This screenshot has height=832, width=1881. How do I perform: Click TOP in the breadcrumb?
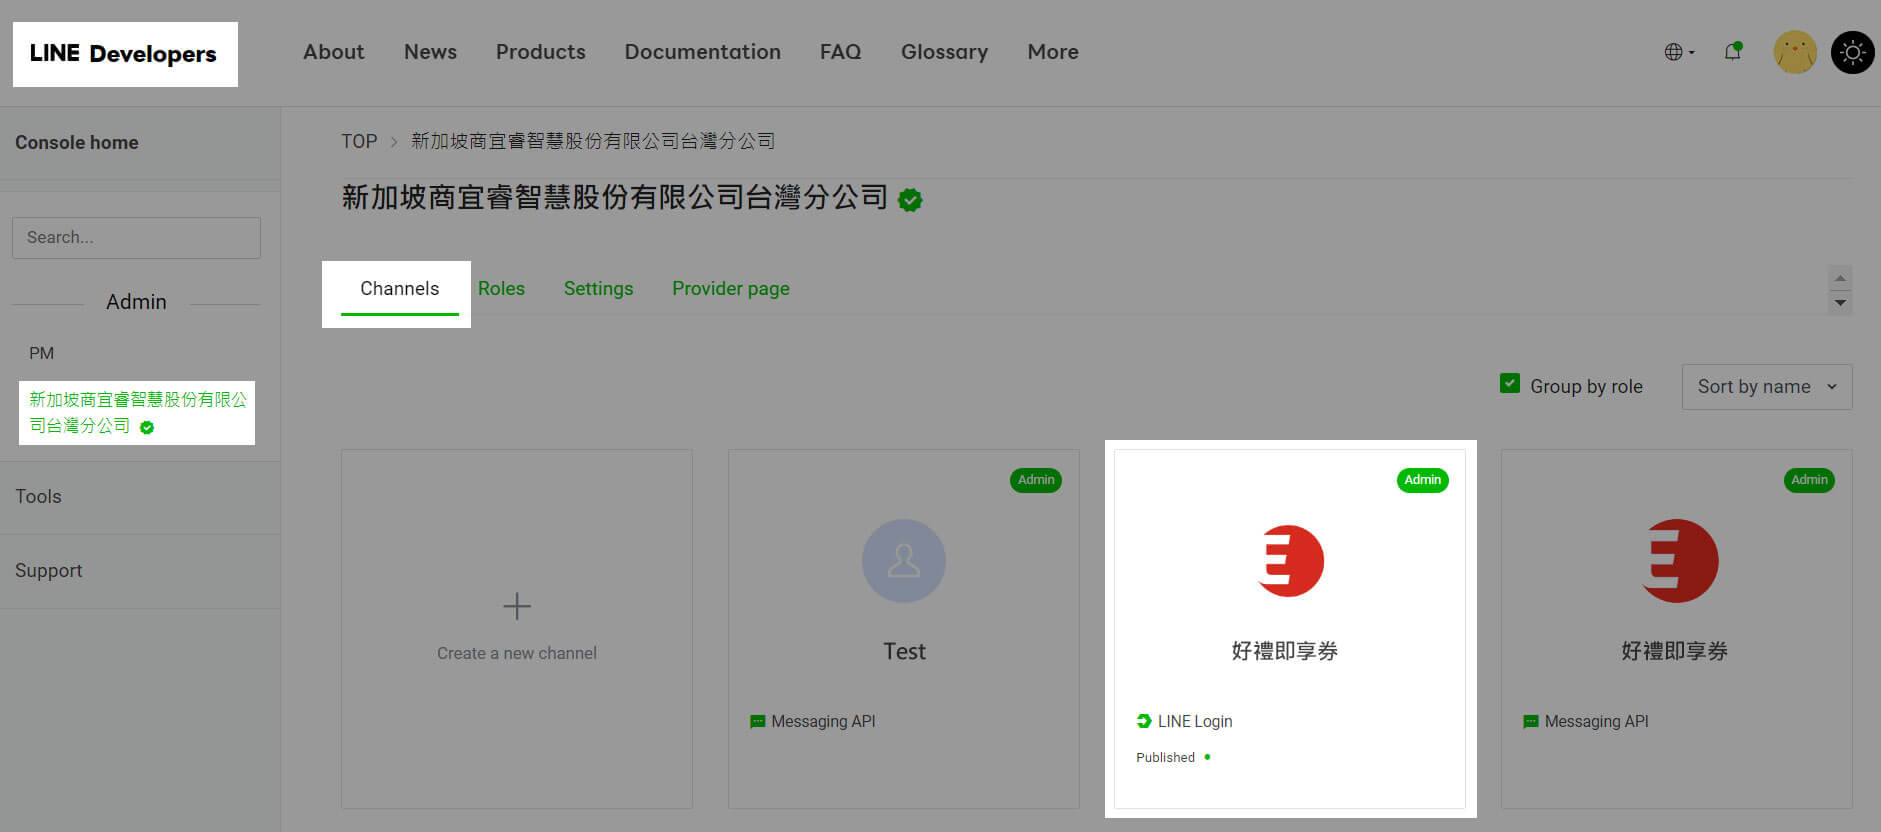[359, 141]
